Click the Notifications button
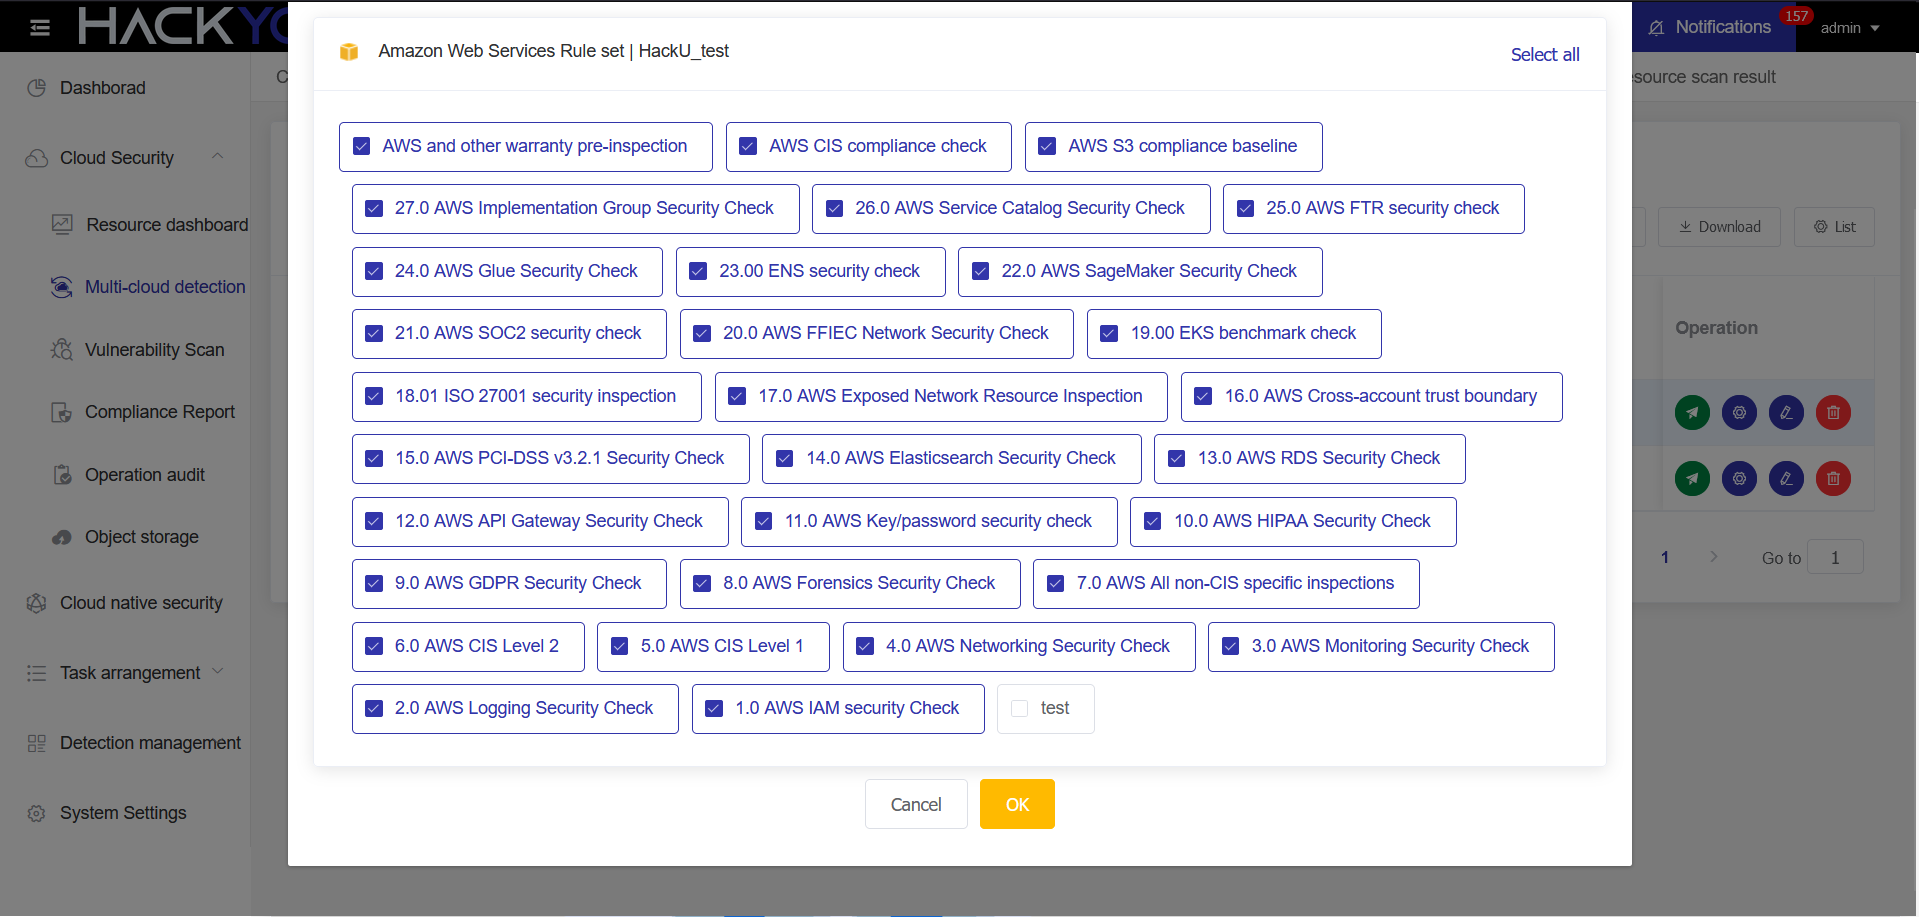This screenshot has width=1920, height=917. (x=1714, y=27)
